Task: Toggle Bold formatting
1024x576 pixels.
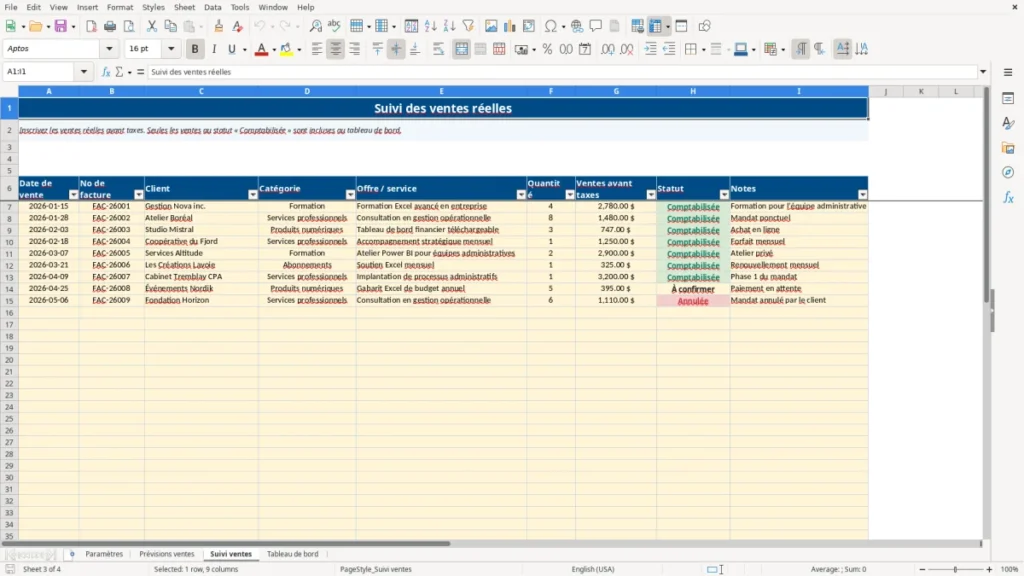Action: click(x=195, y=49)
